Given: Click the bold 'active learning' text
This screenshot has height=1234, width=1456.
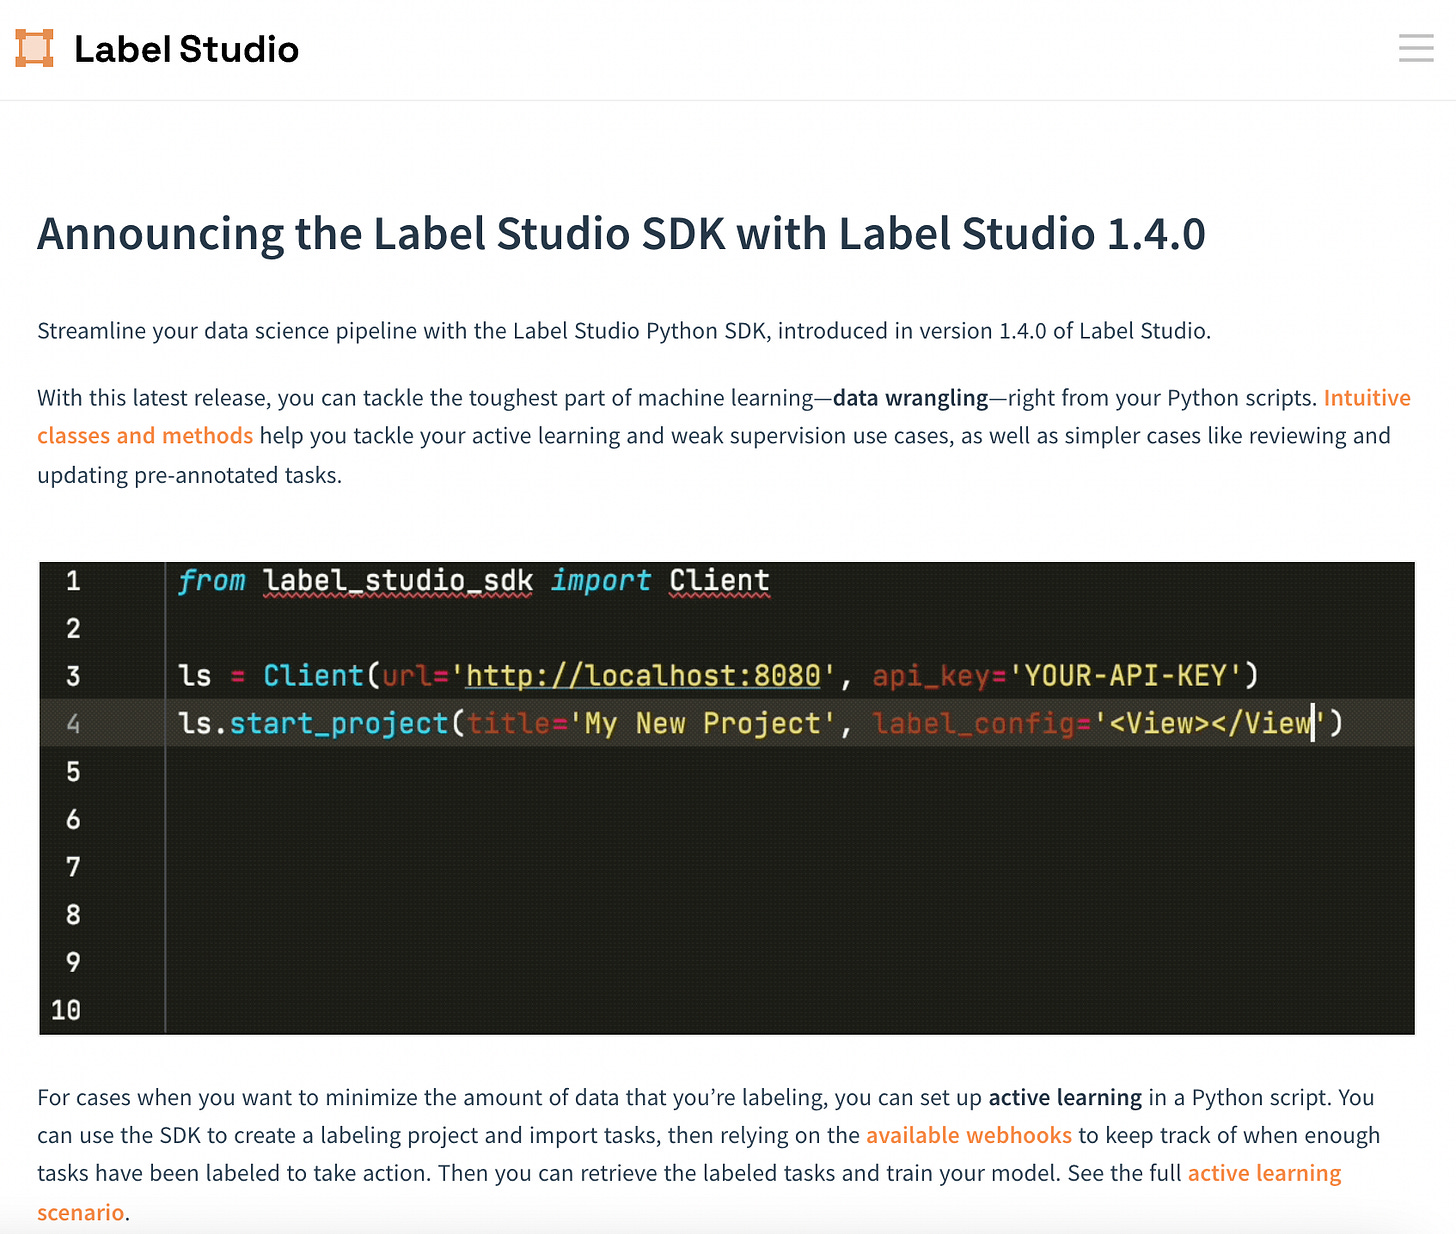Looking at the screenshot, I should [1065, 1097].
